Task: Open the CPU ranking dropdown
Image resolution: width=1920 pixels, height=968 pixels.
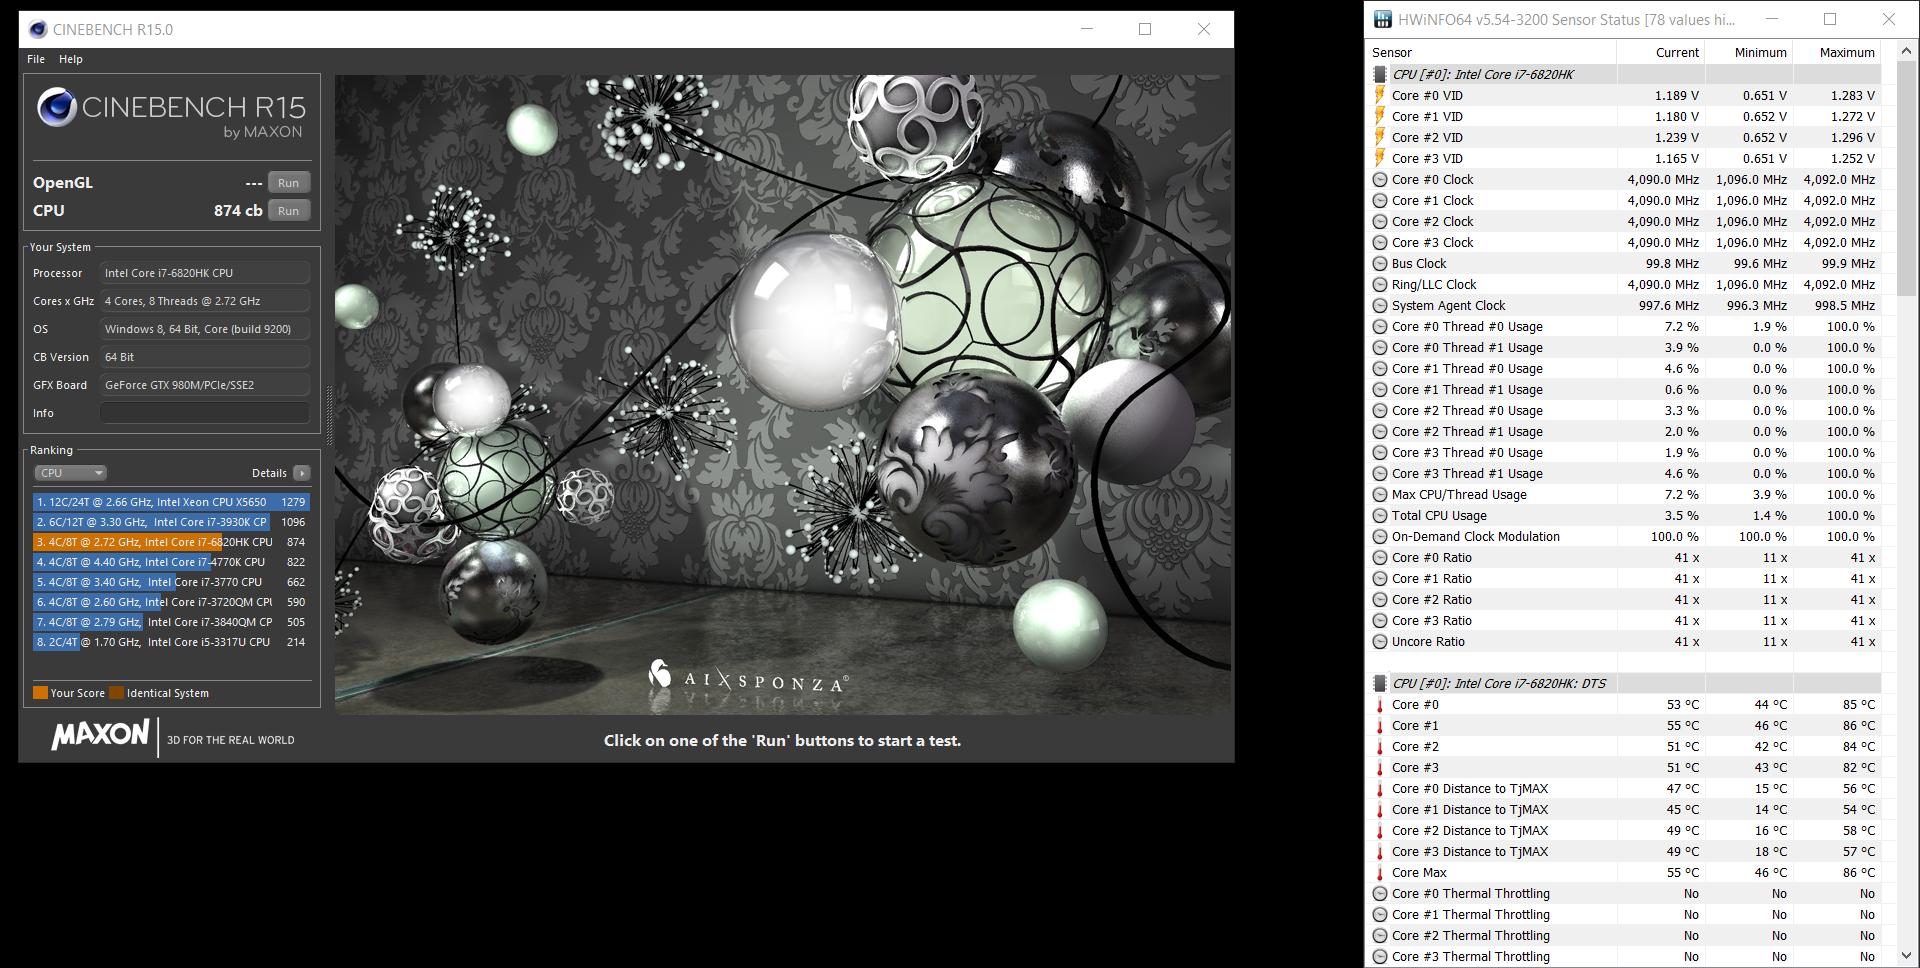Action: click(70, 473)
